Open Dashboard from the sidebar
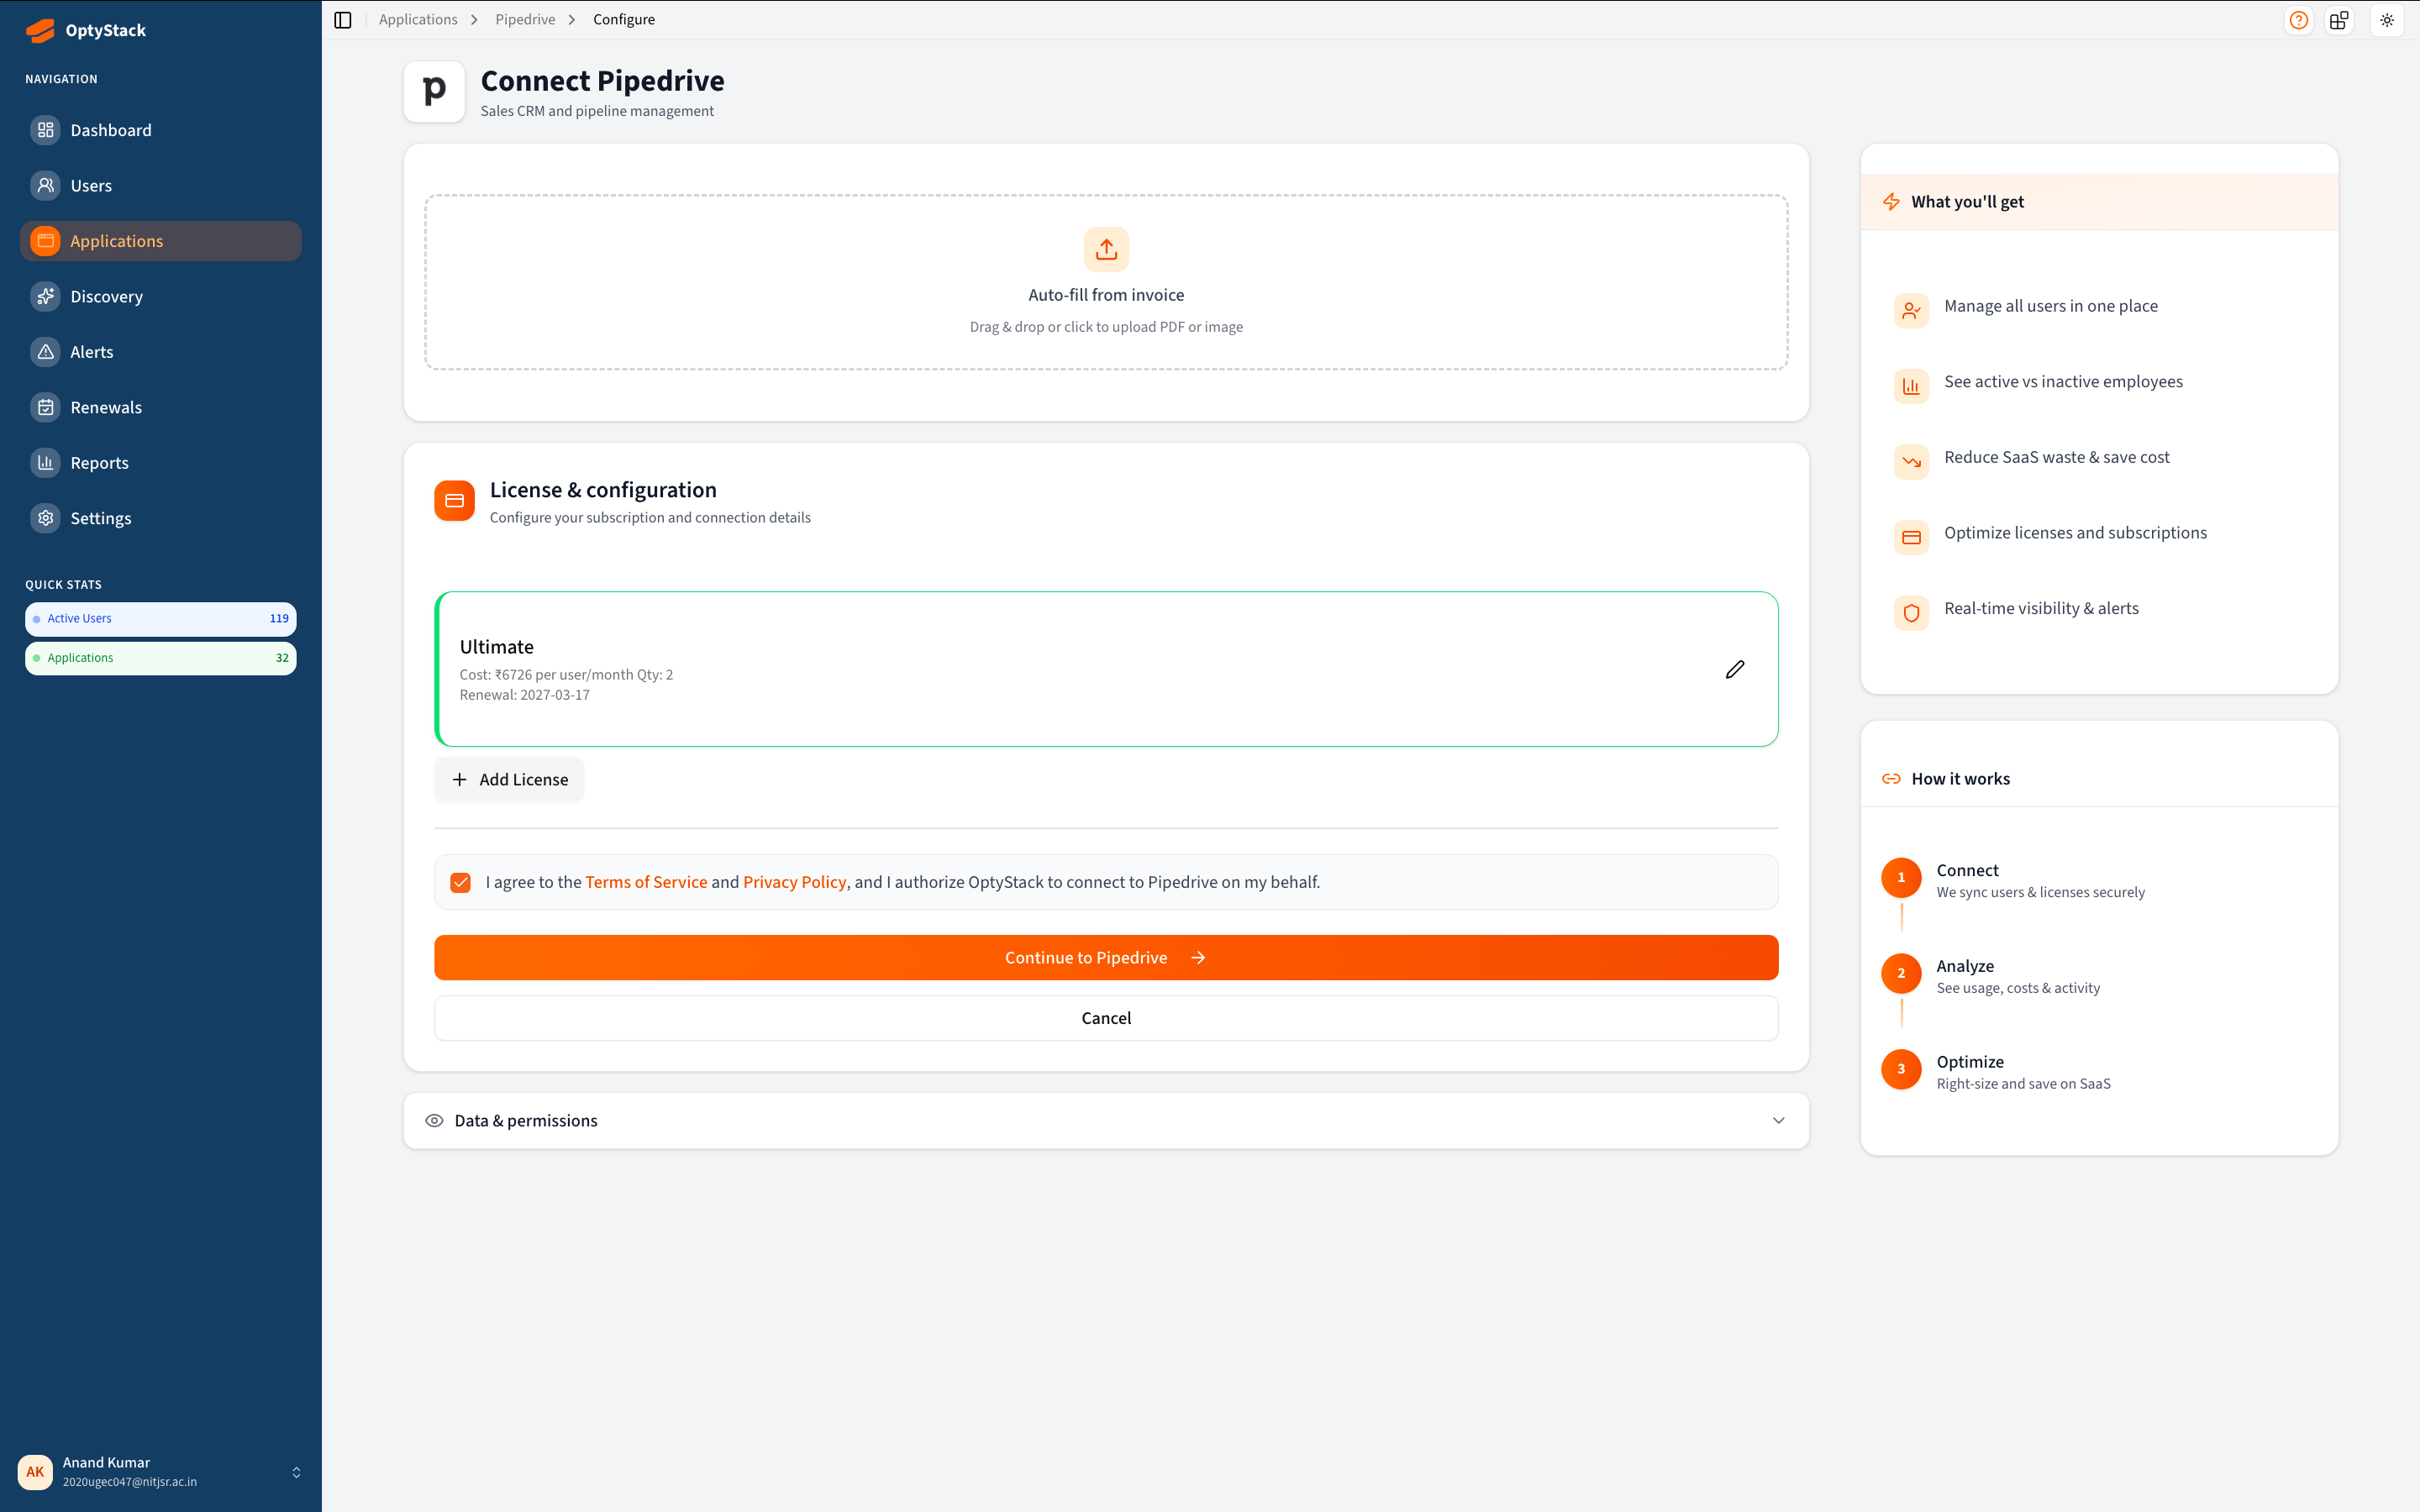The width and height of the screenshot is (2420, 1512). [x=160, y=130]
